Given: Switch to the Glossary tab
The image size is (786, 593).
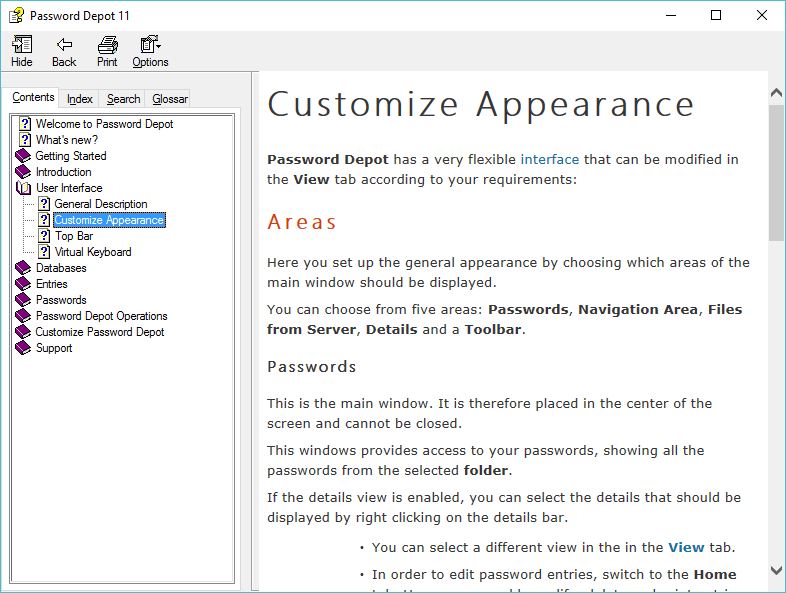Looking at the screenshot, I should tap(170, 99).
